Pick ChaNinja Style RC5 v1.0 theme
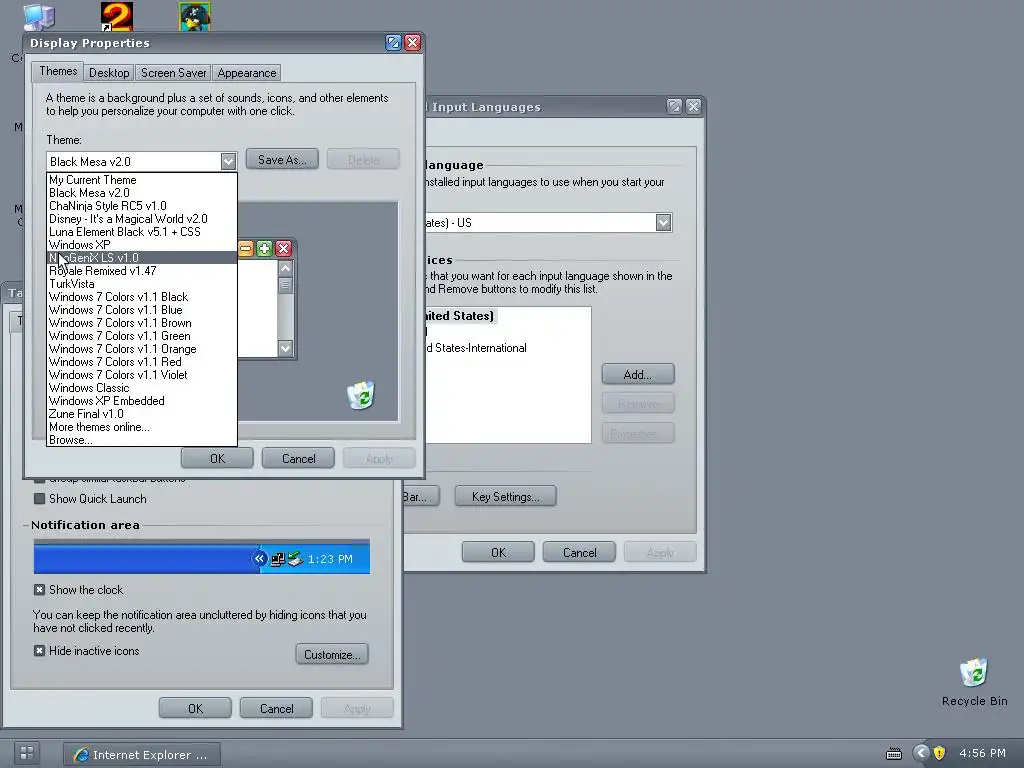 (x=142, y=206)
